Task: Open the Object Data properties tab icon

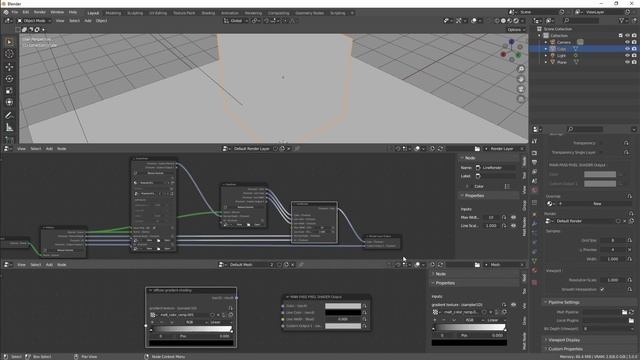Action: tap(534, 261)
